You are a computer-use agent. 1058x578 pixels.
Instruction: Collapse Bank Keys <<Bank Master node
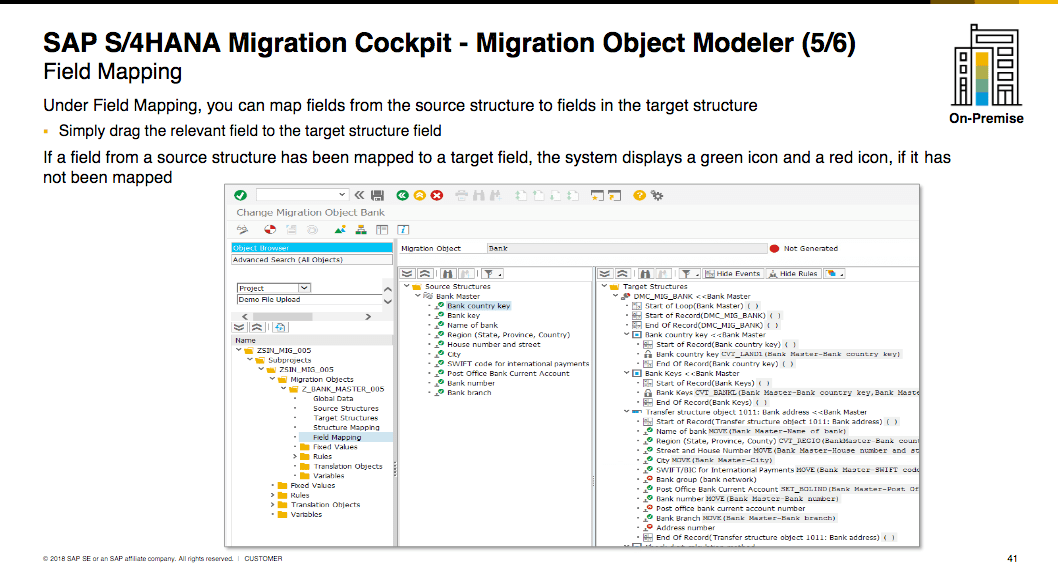[626, 374]
